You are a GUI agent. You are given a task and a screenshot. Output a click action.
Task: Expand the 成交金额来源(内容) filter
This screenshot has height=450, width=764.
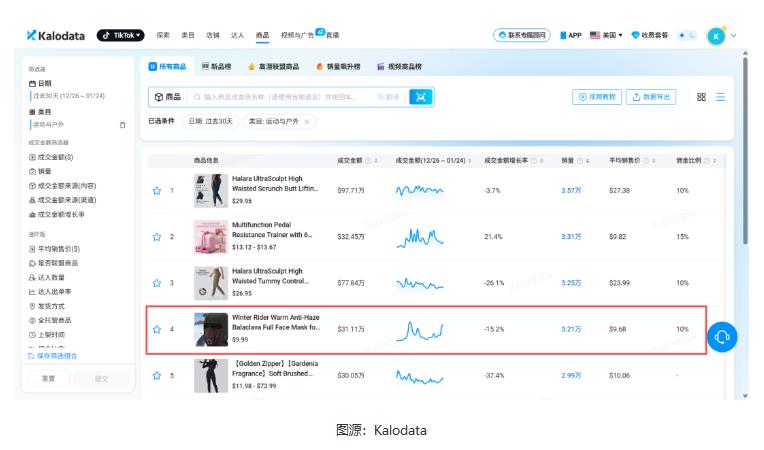click(x=62, y=186)
